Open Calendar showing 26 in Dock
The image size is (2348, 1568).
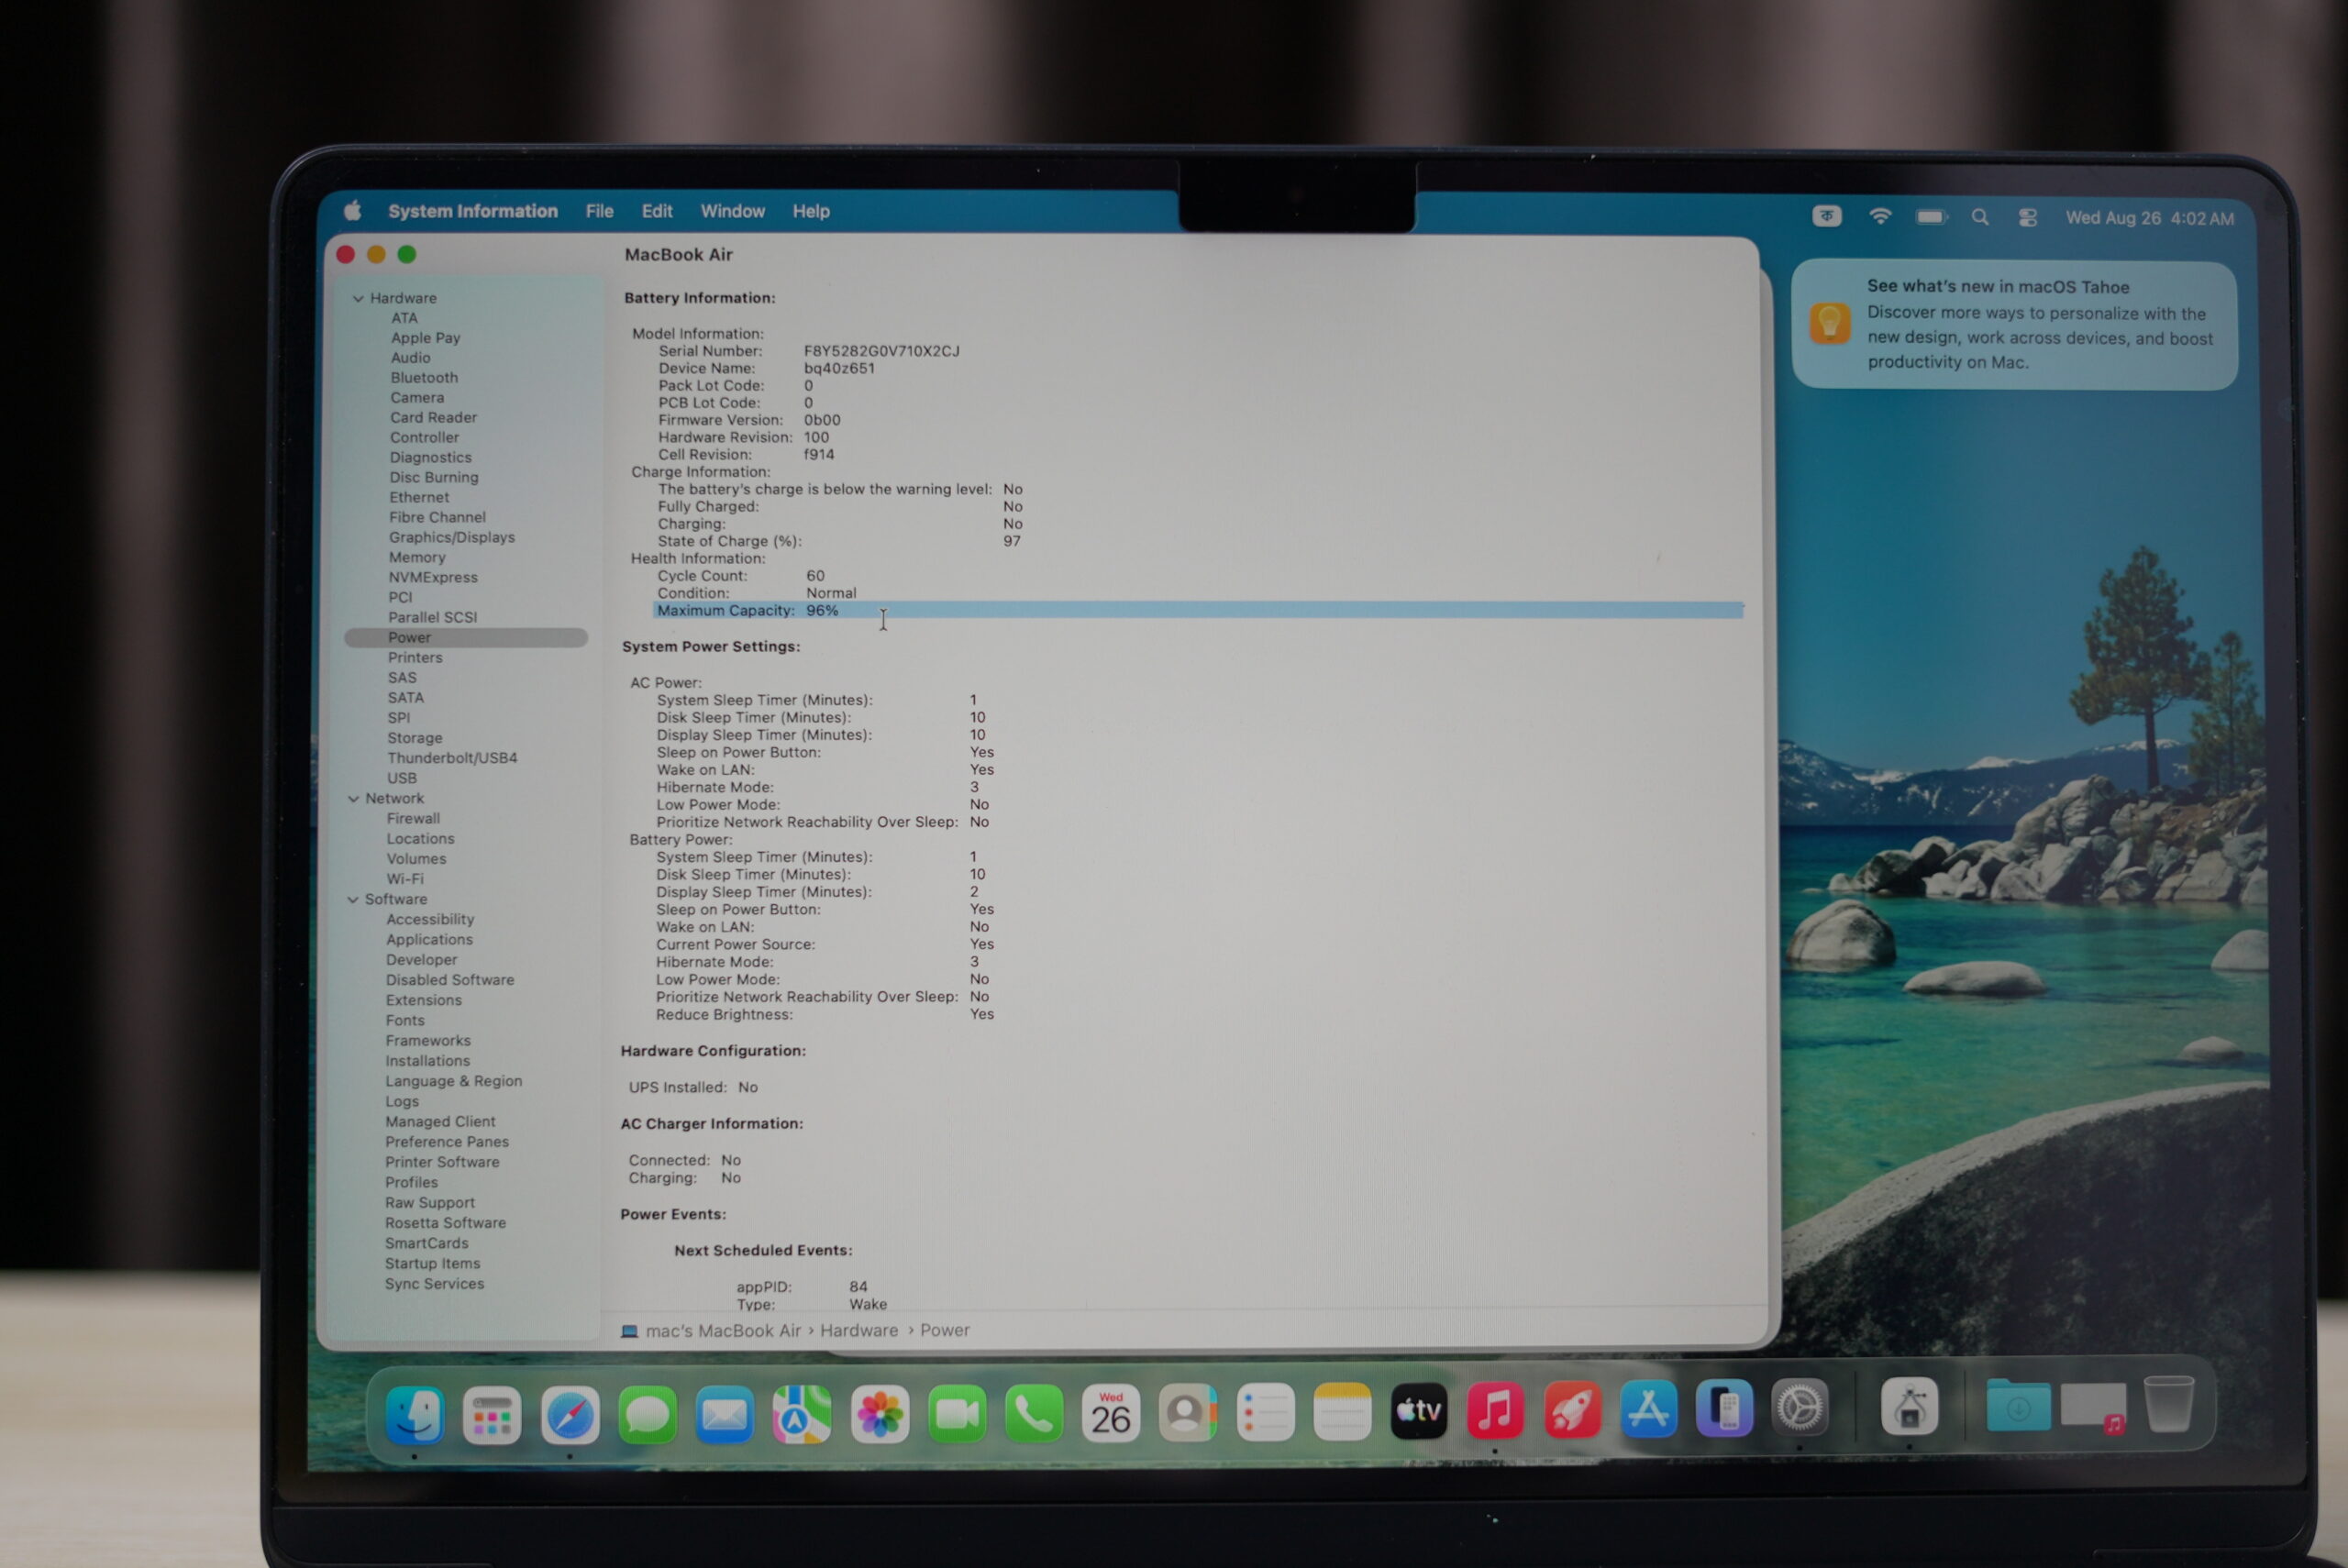click(1110, 1413)
